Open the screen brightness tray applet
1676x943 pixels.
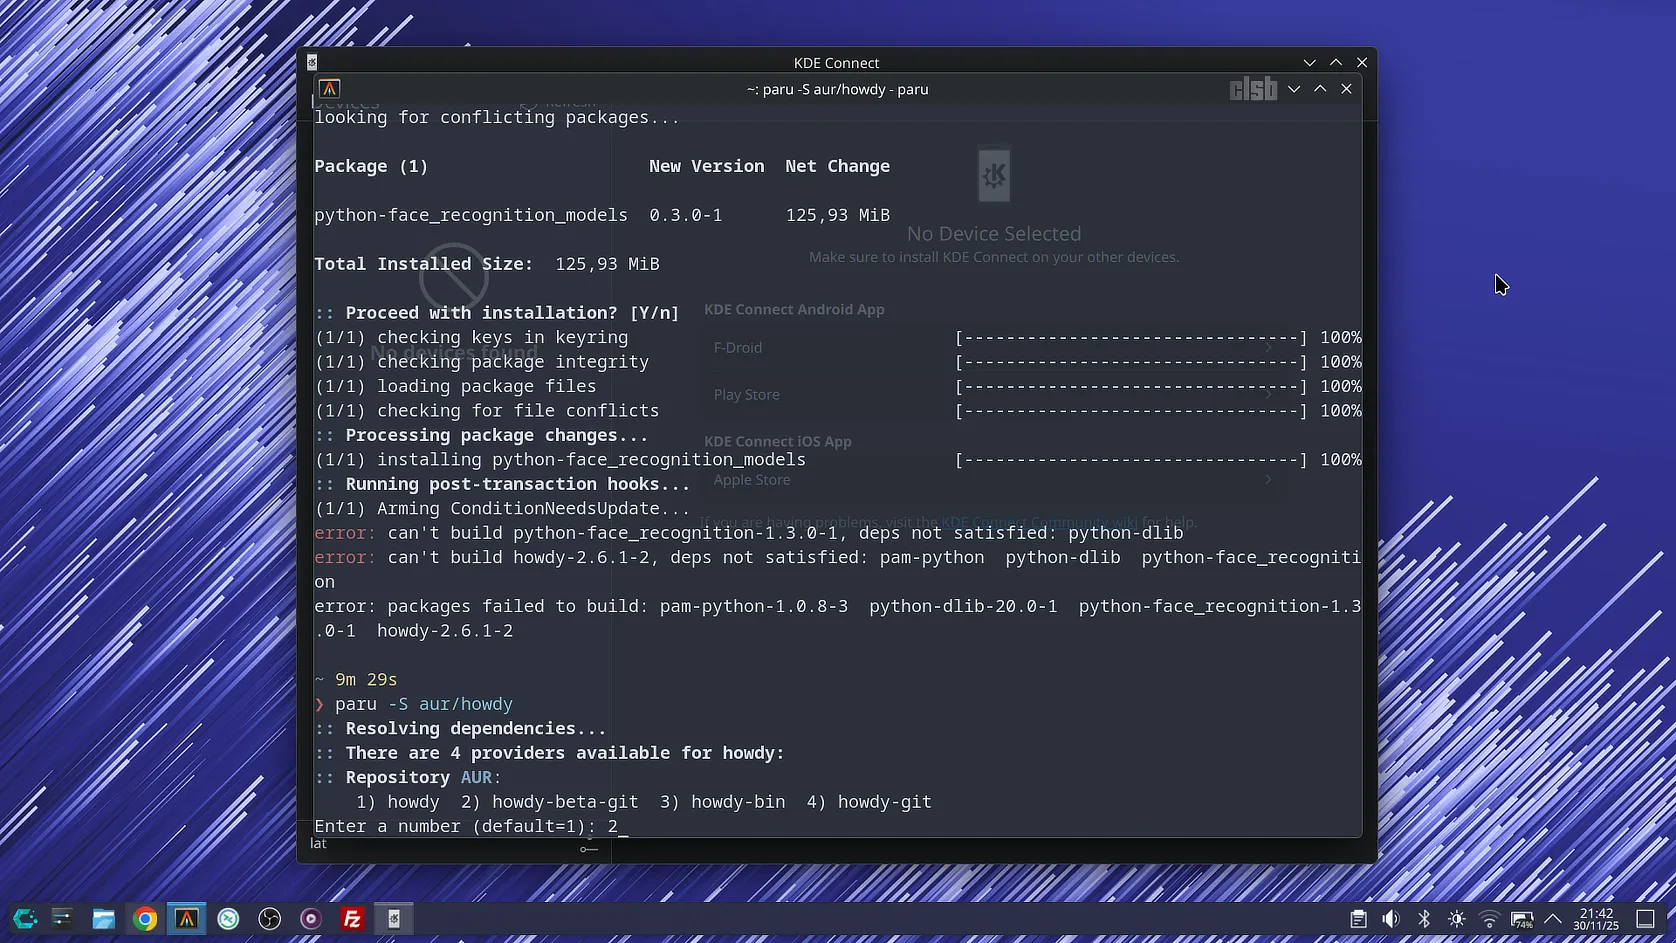pos(1457,919)
